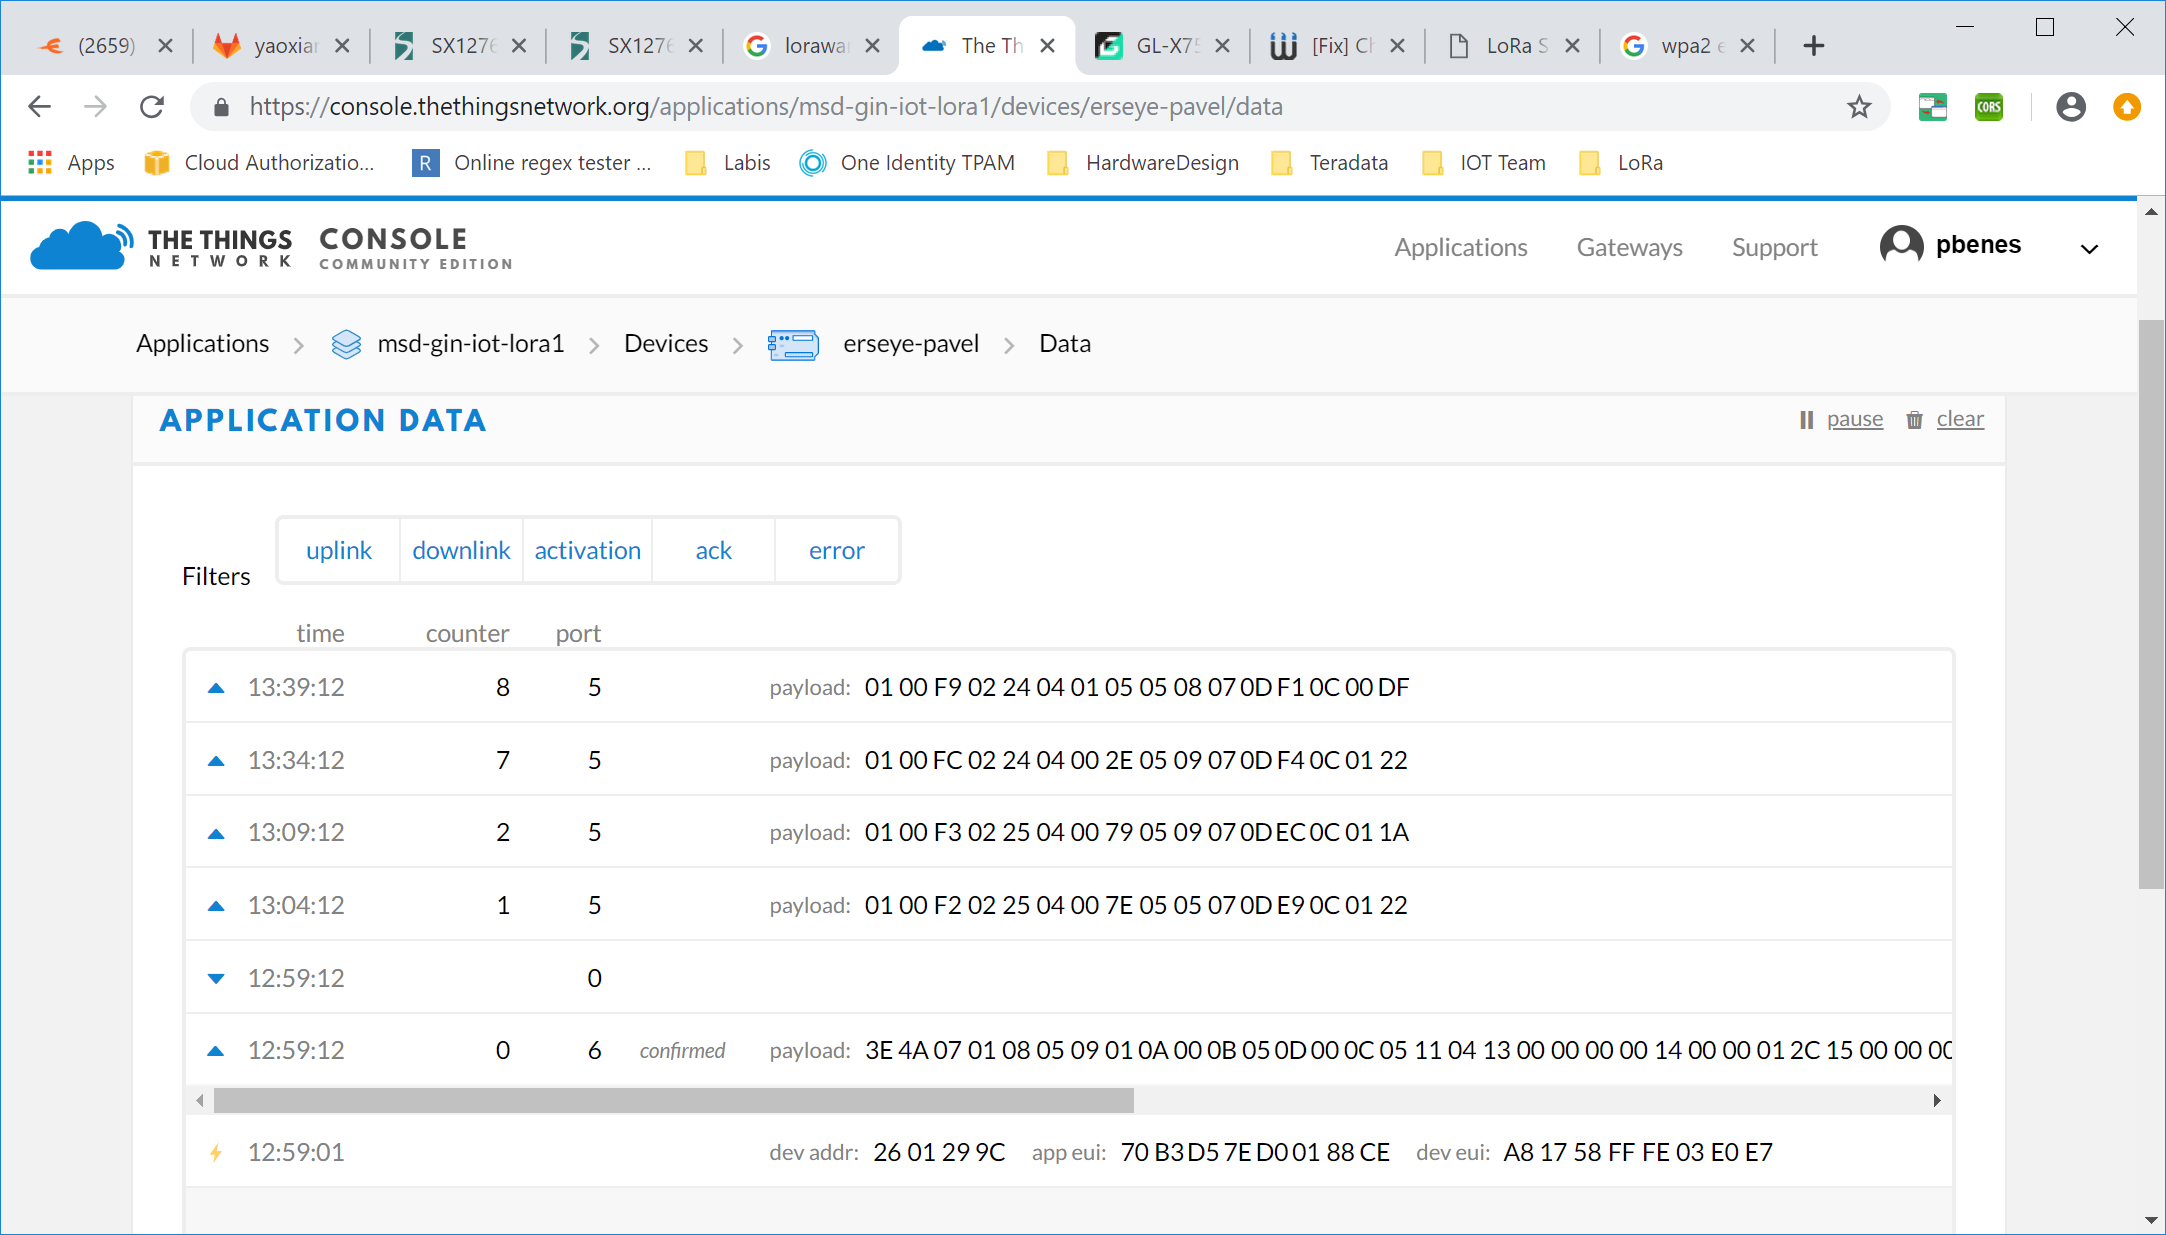Expand the 13:39:12 uplink row

pyautogui.click(x=1068, y=687)
